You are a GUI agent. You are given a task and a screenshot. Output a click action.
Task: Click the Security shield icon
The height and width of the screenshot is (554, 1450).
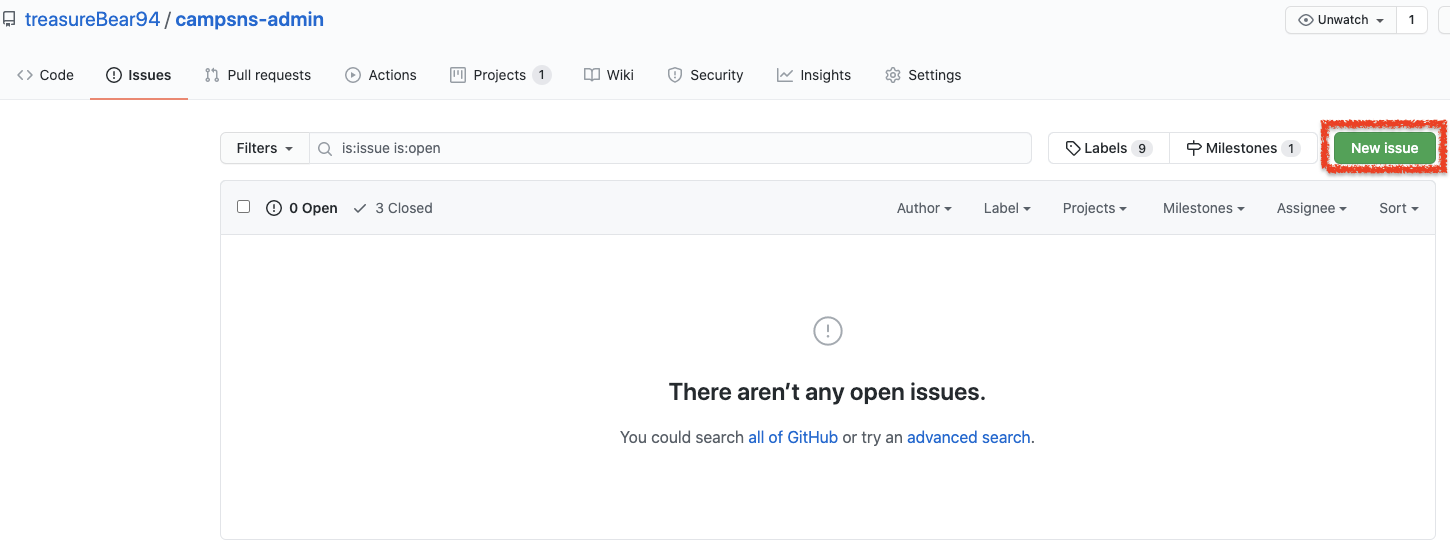(675, 75)
